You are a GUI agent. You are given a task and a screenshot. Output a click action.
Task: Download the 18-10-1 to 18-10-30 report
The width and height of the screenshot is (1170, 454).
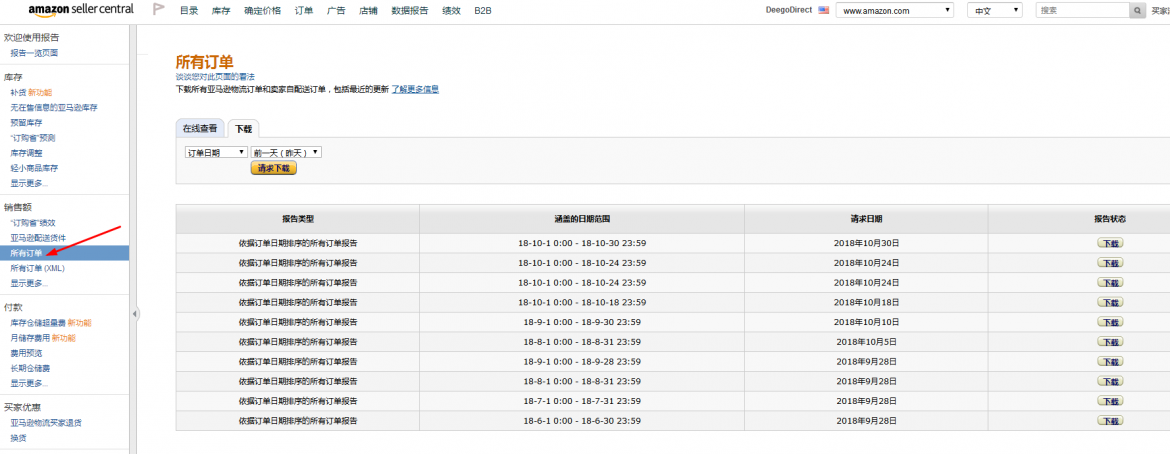pyautogui.click(x=1109, y=243)
